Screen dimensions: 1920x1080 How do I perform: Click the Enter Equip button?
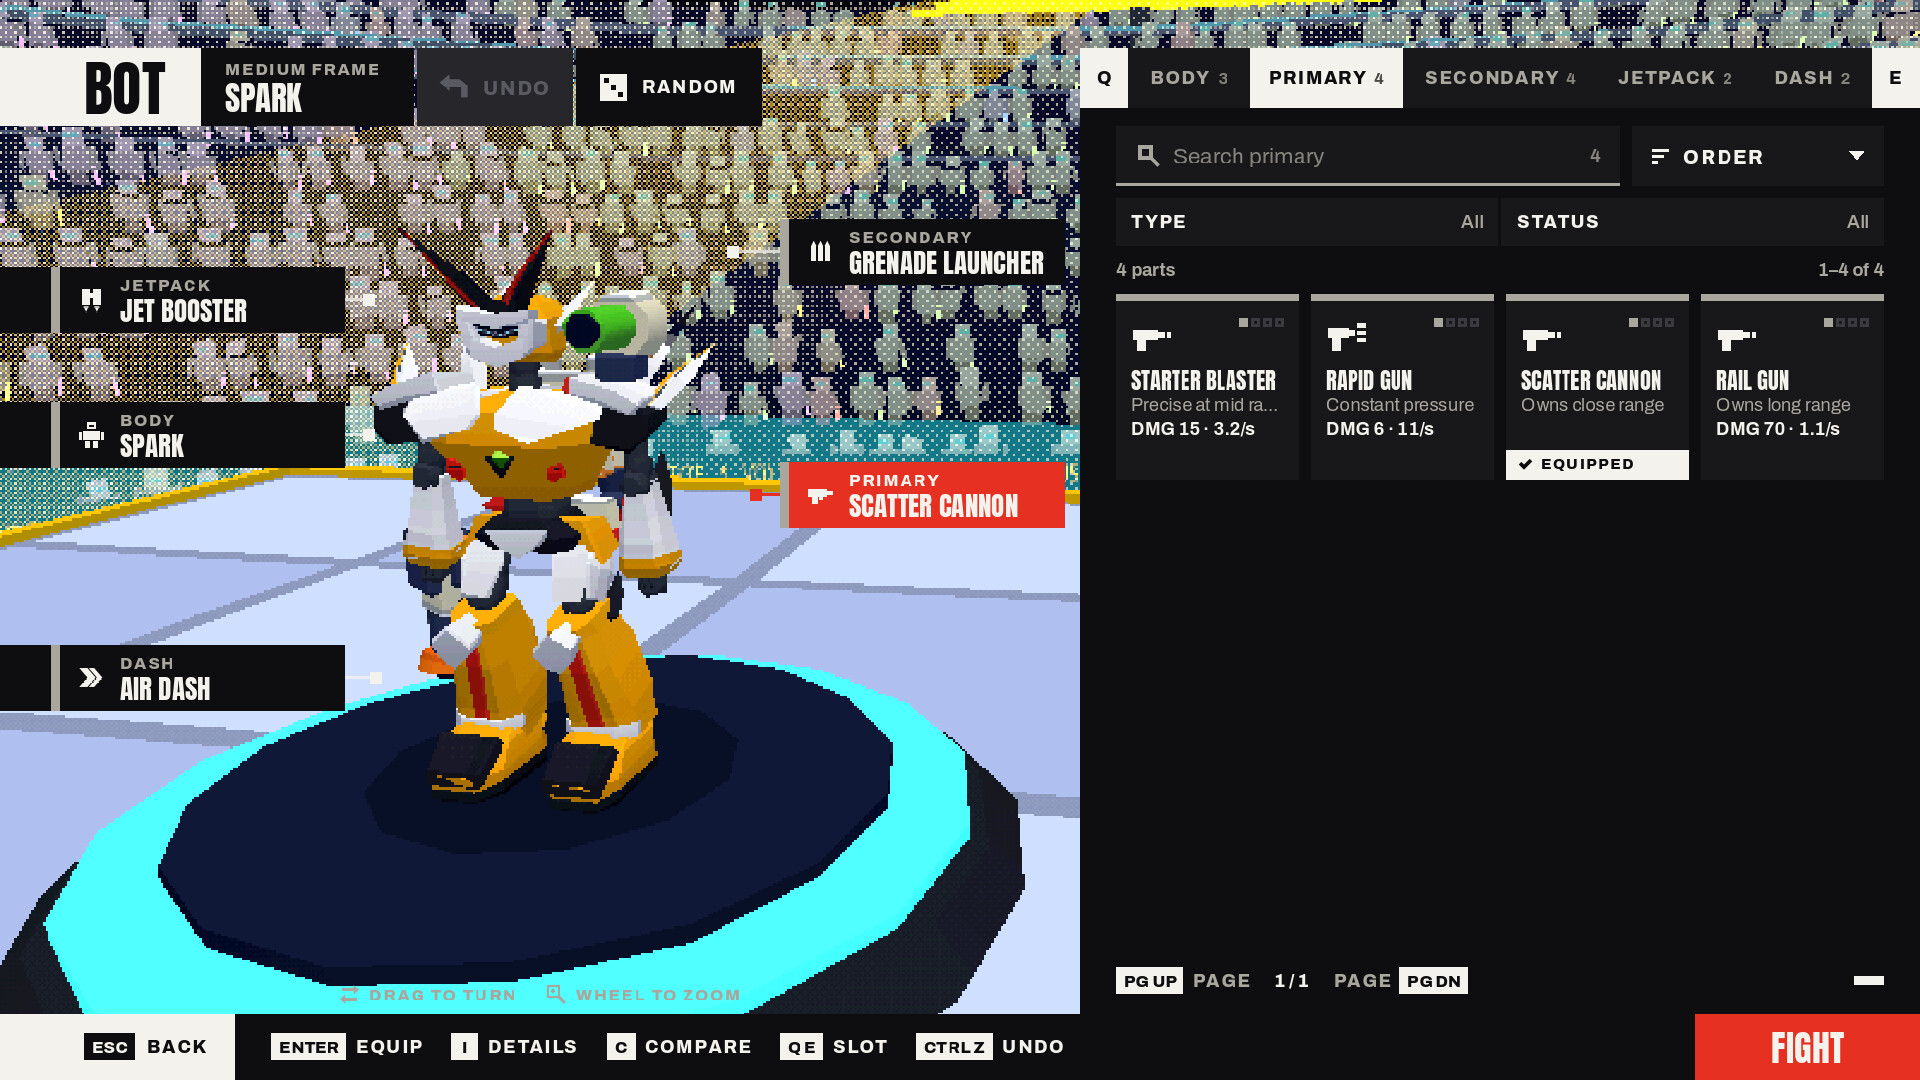tap(347, 1047)
